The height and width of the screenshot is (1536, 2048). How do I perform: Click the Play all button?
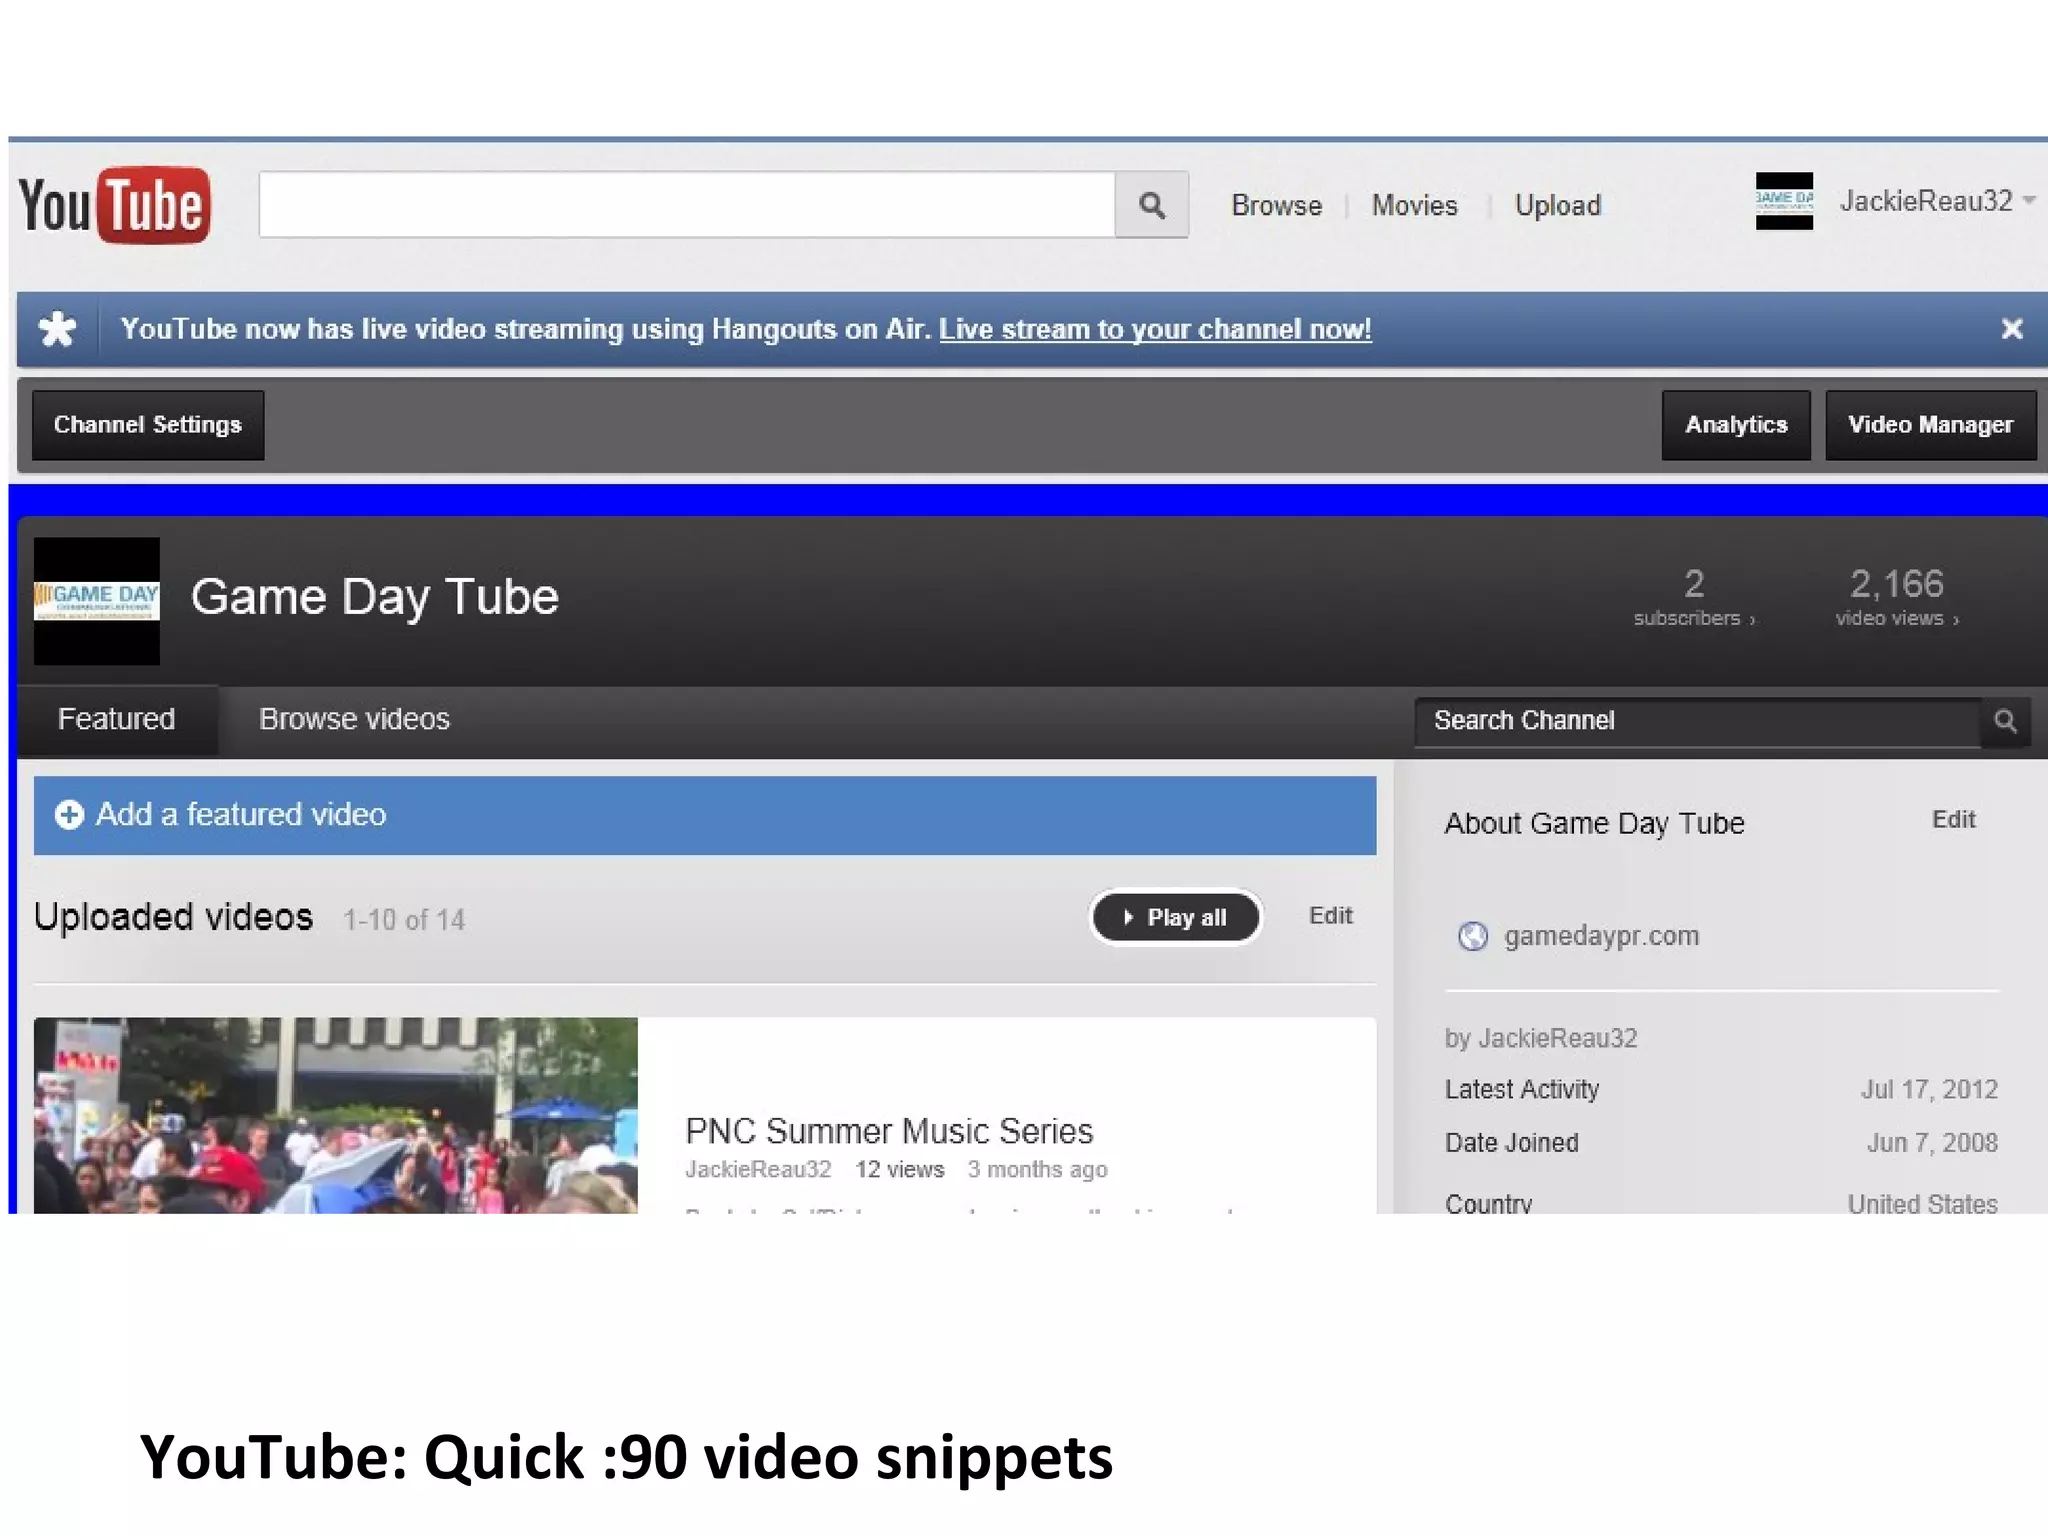coord(1175,917)
